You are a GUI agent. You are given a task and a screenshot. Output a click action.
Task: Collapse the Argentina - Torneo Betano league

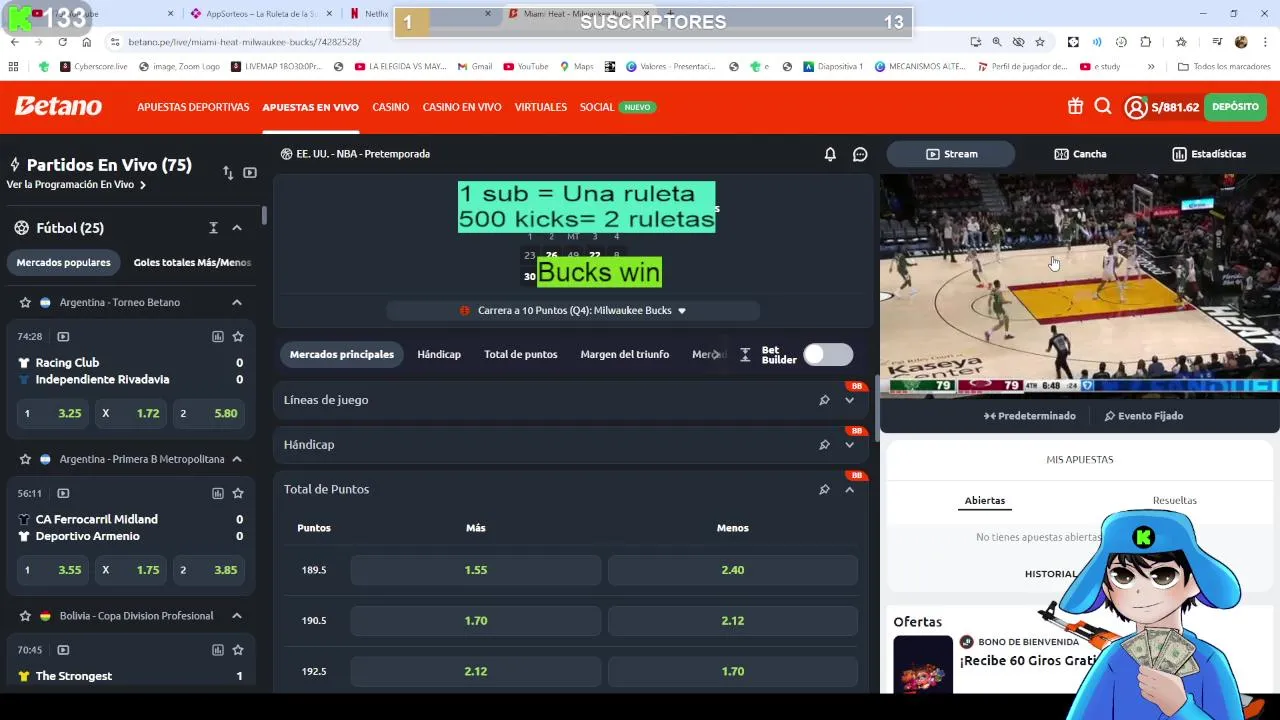[237, 302]
